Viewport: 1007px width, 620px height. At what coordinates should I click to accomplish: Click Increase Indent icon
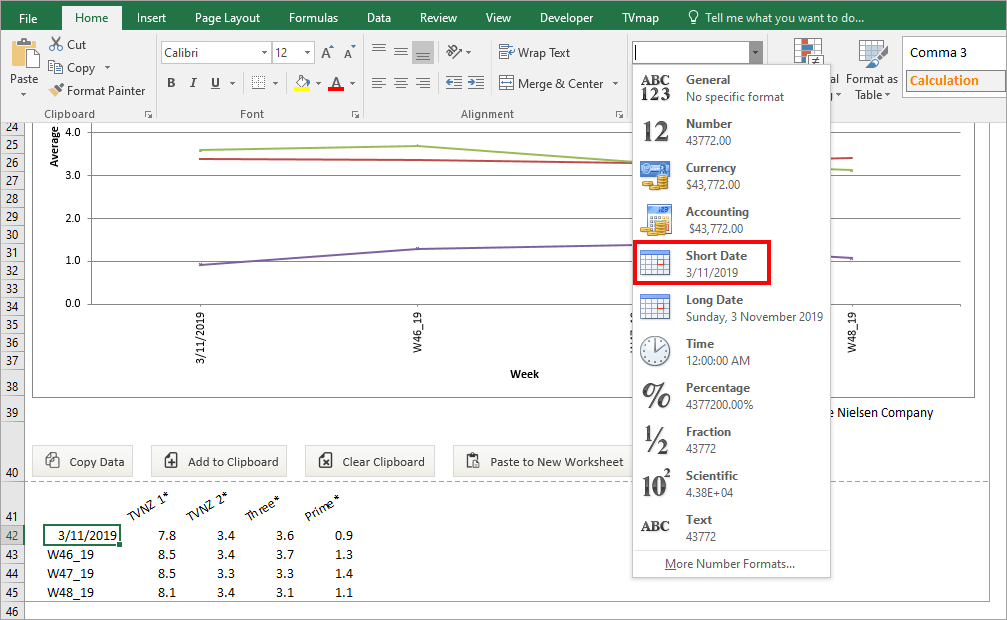(476, 82)
